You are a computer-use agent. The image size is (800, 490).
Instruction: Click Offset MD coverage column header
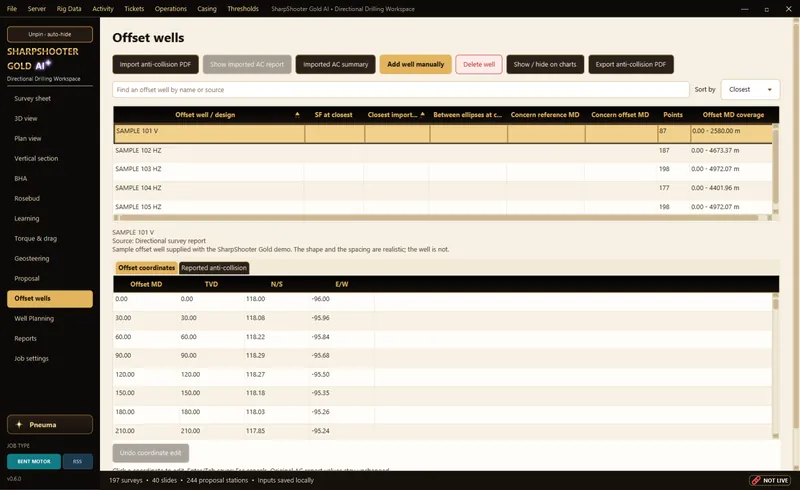tap(733, 115)
